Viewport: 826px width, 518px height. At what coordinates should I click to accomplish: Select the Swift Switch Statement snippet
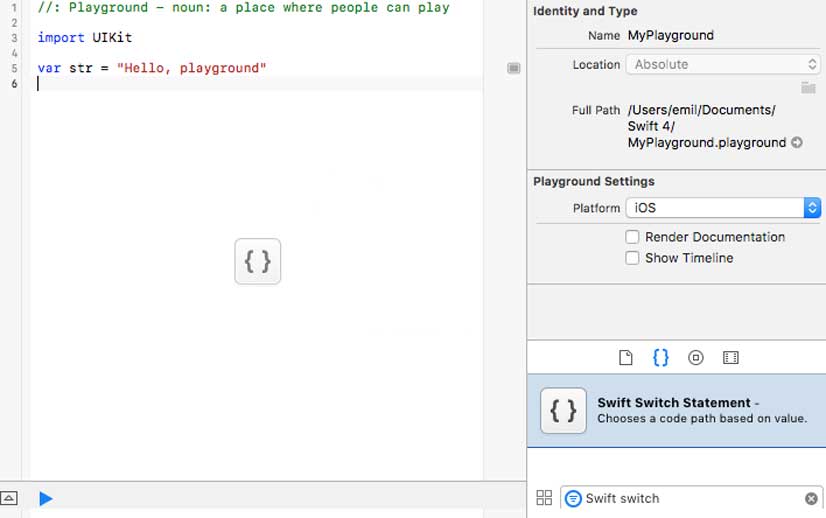(x=676, y=410)
